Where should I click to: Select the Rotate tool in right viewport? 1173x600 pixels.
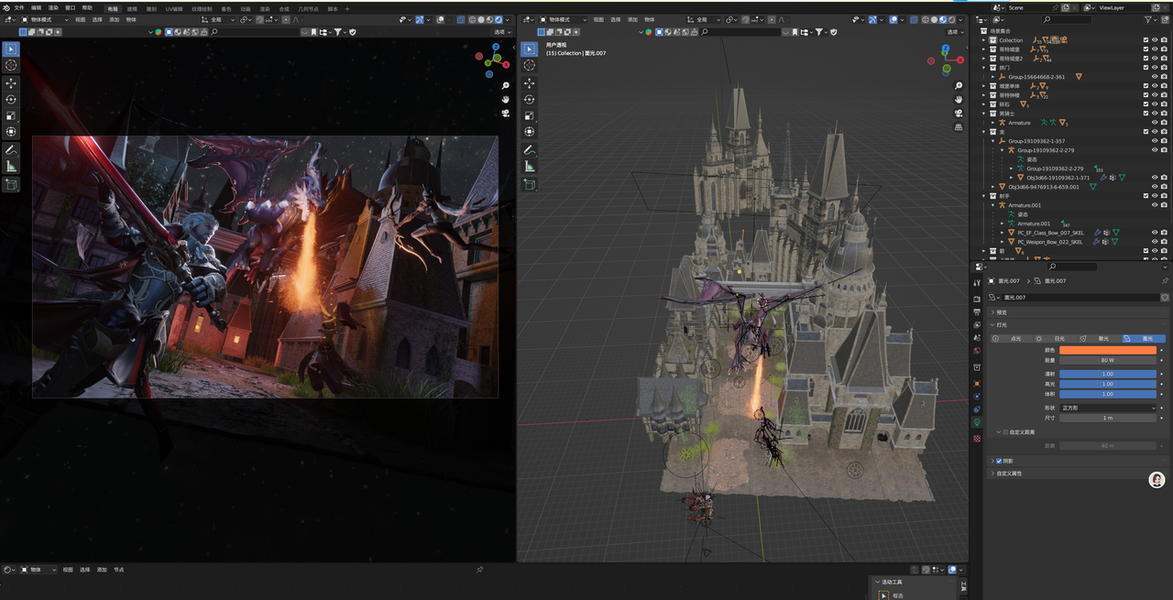529,99
